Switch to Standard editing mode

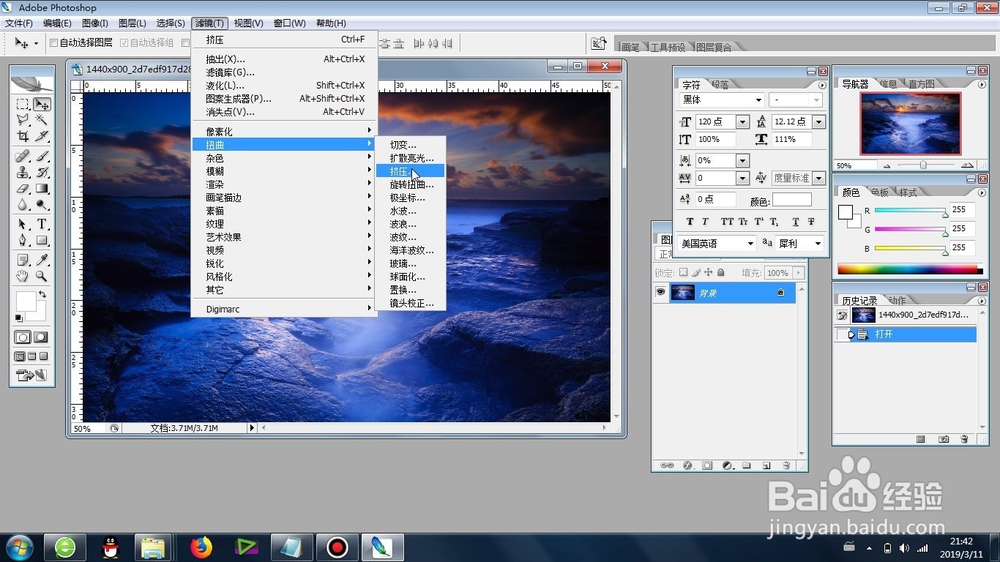pos(23,337)
